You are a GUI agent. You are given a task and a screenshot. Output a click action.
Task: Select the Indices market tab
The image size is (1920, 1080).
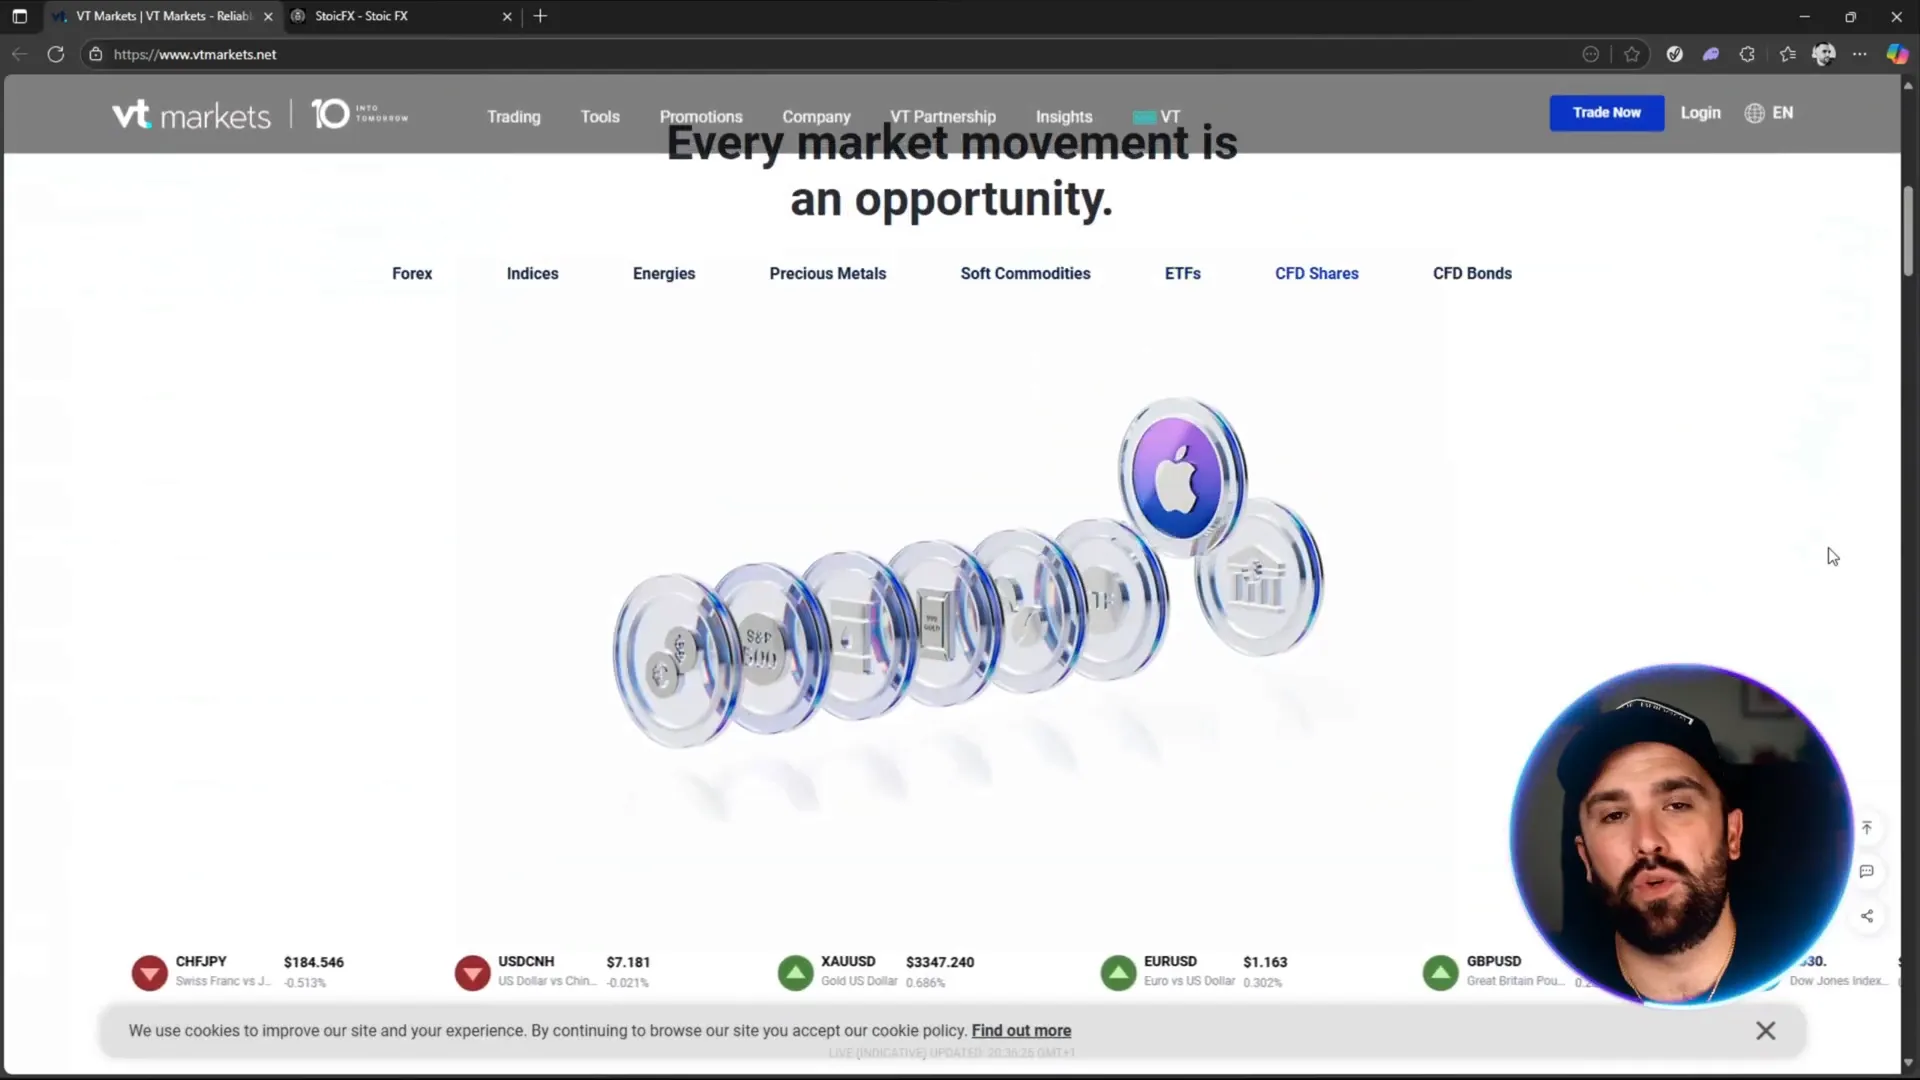533,273
